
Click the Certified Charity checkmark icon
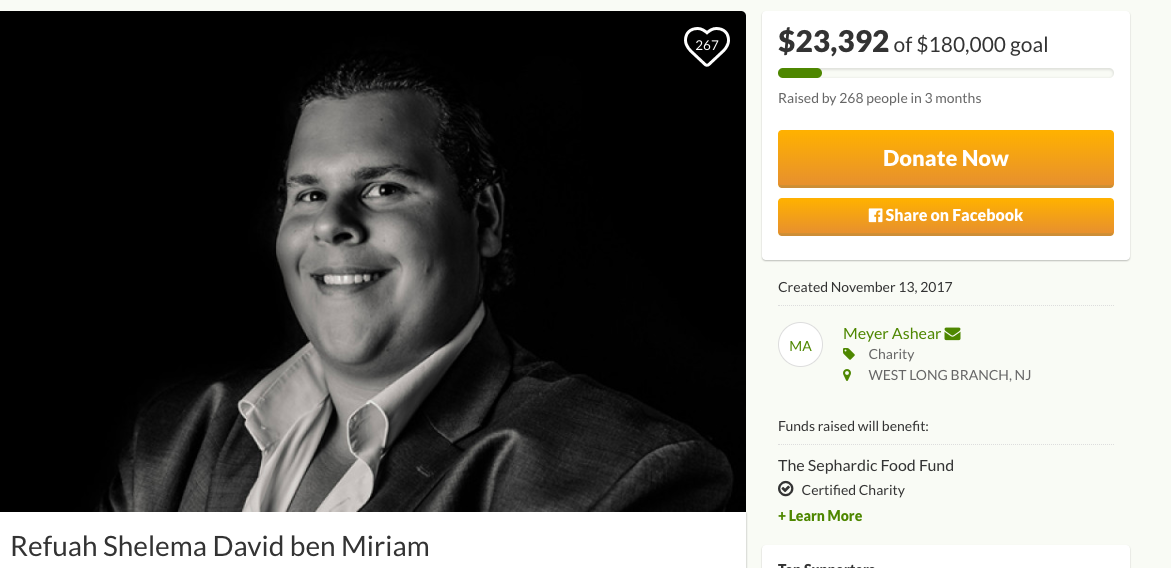coord(786,490)
